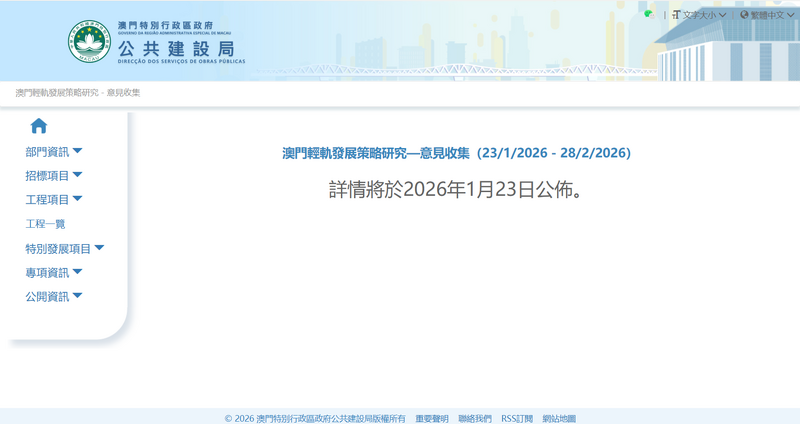Open the 網站地圖 footer link
The height and width of the screenshot is (424, 800).
[559, 418]
